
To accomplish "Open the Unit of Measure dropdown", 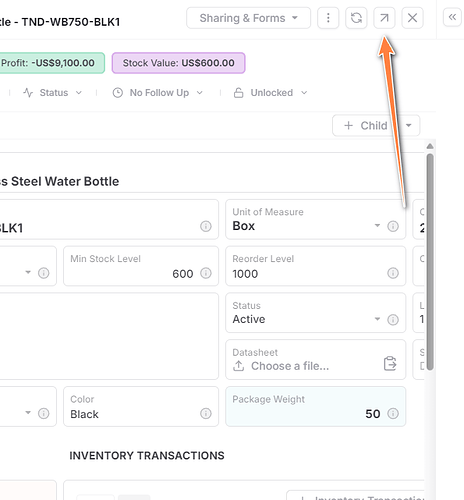I will coord(377,226).
